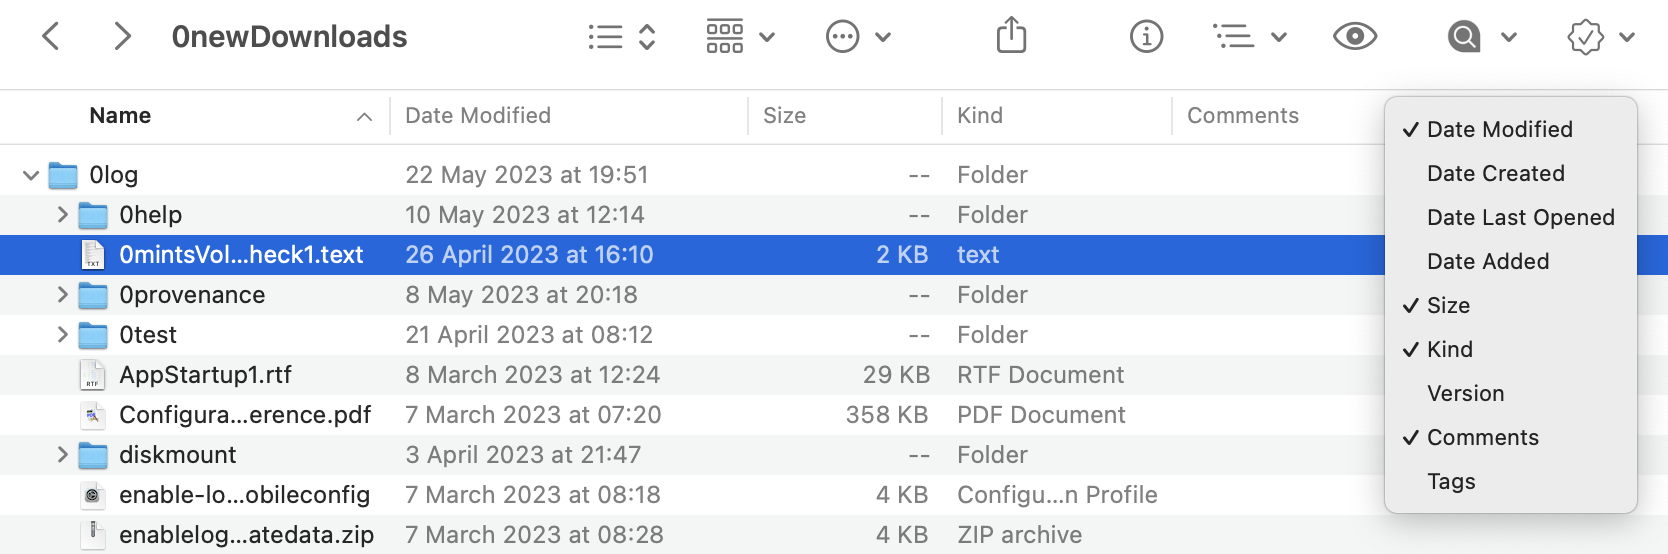
Task: Click the 0mintsVol text file icon
Action: pyautogui.click(x=93, y=255)
